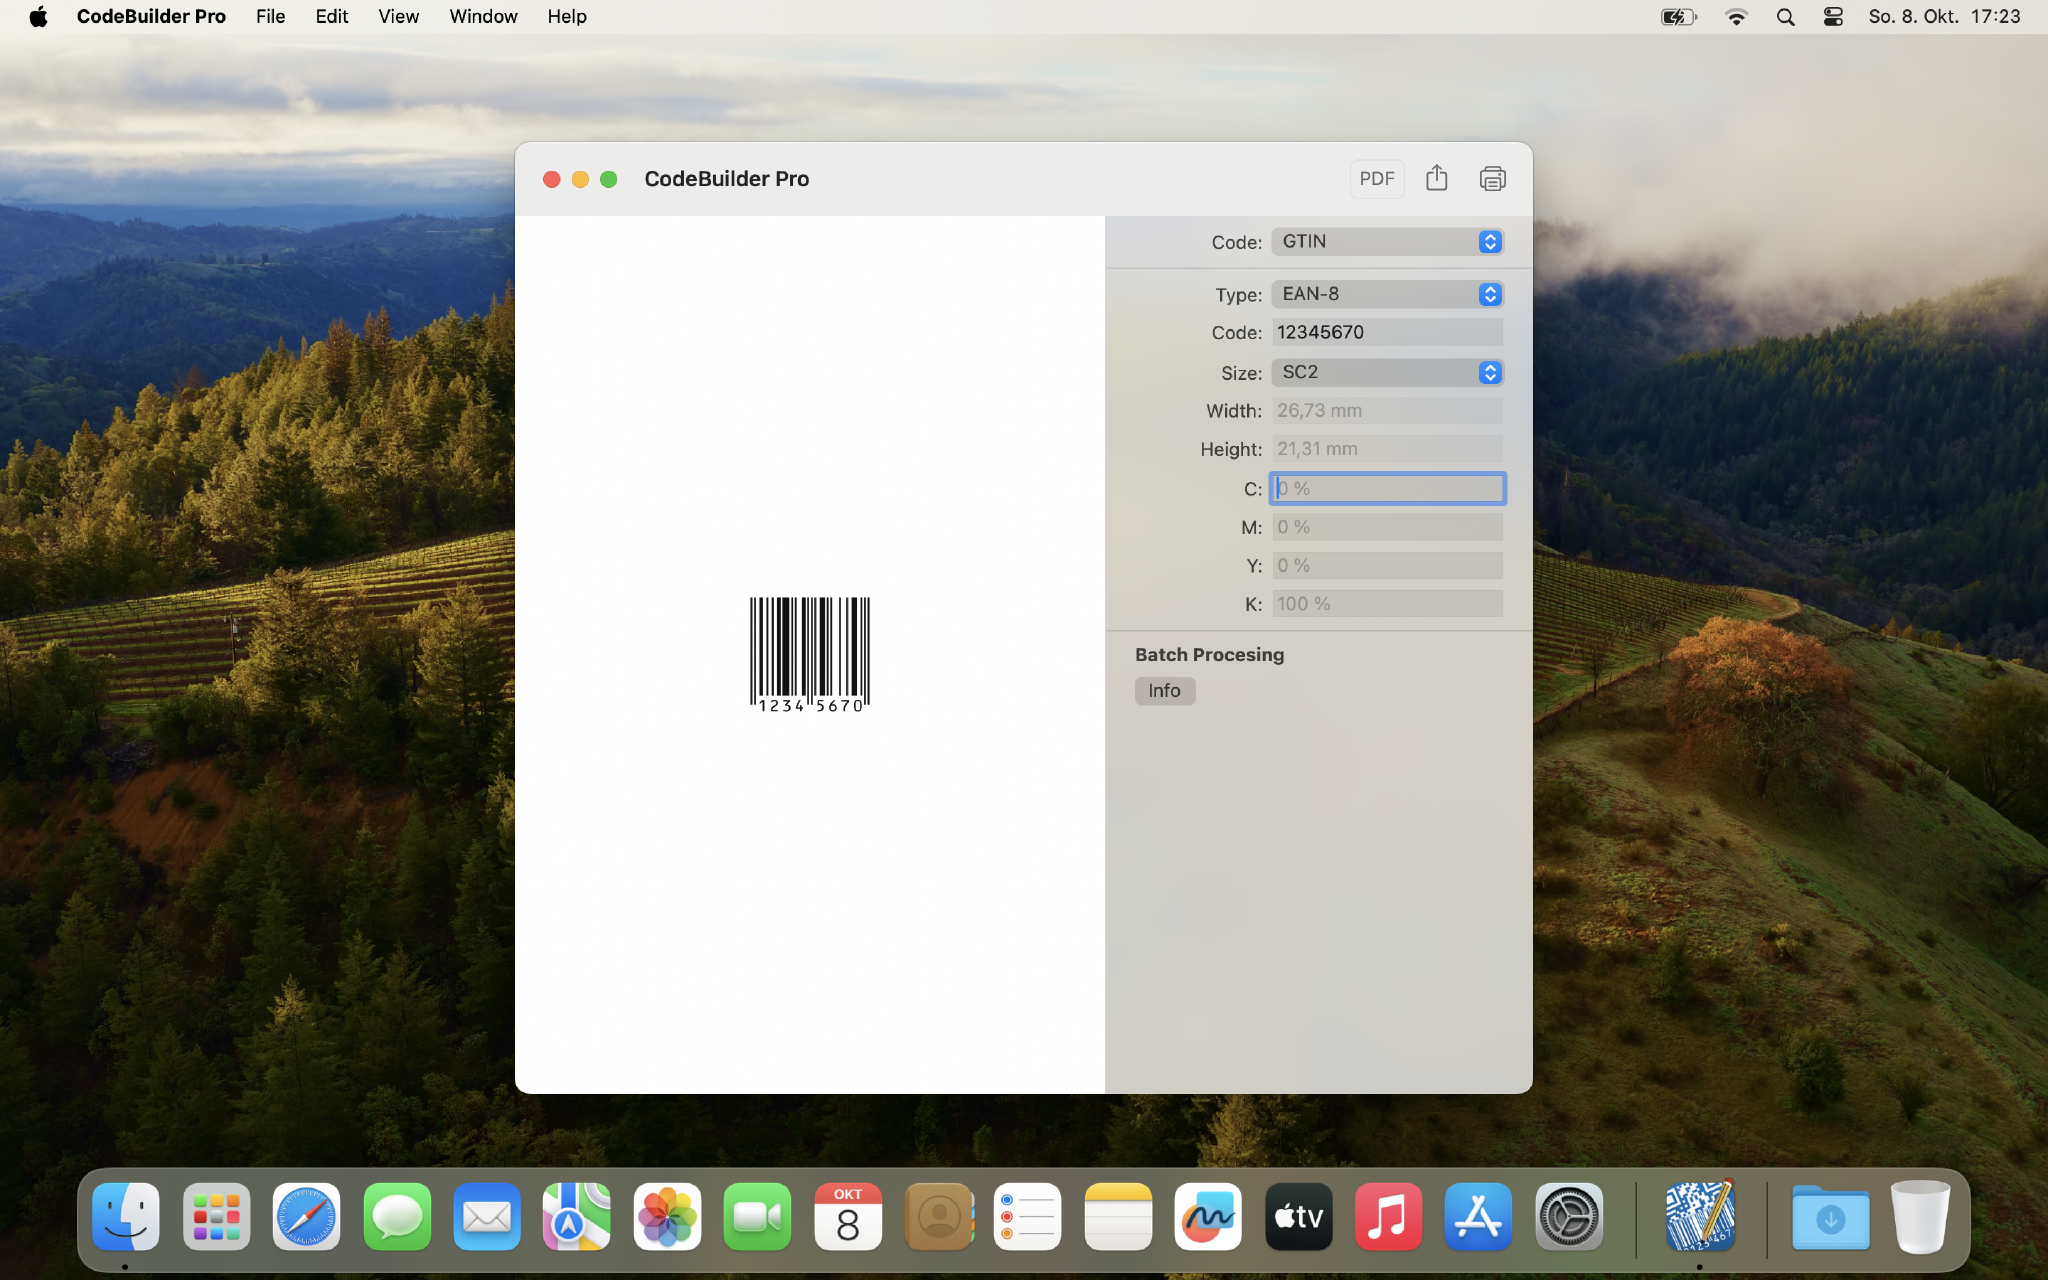Open Safari from the Dock

[306, 1217]
